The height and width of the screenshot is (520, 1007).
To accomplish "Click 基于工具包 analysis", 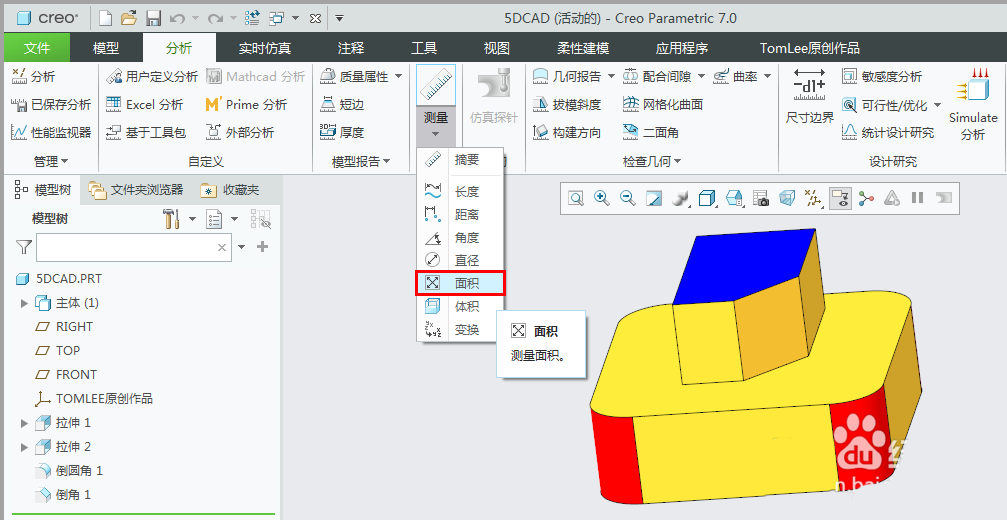I will point(146,132).
